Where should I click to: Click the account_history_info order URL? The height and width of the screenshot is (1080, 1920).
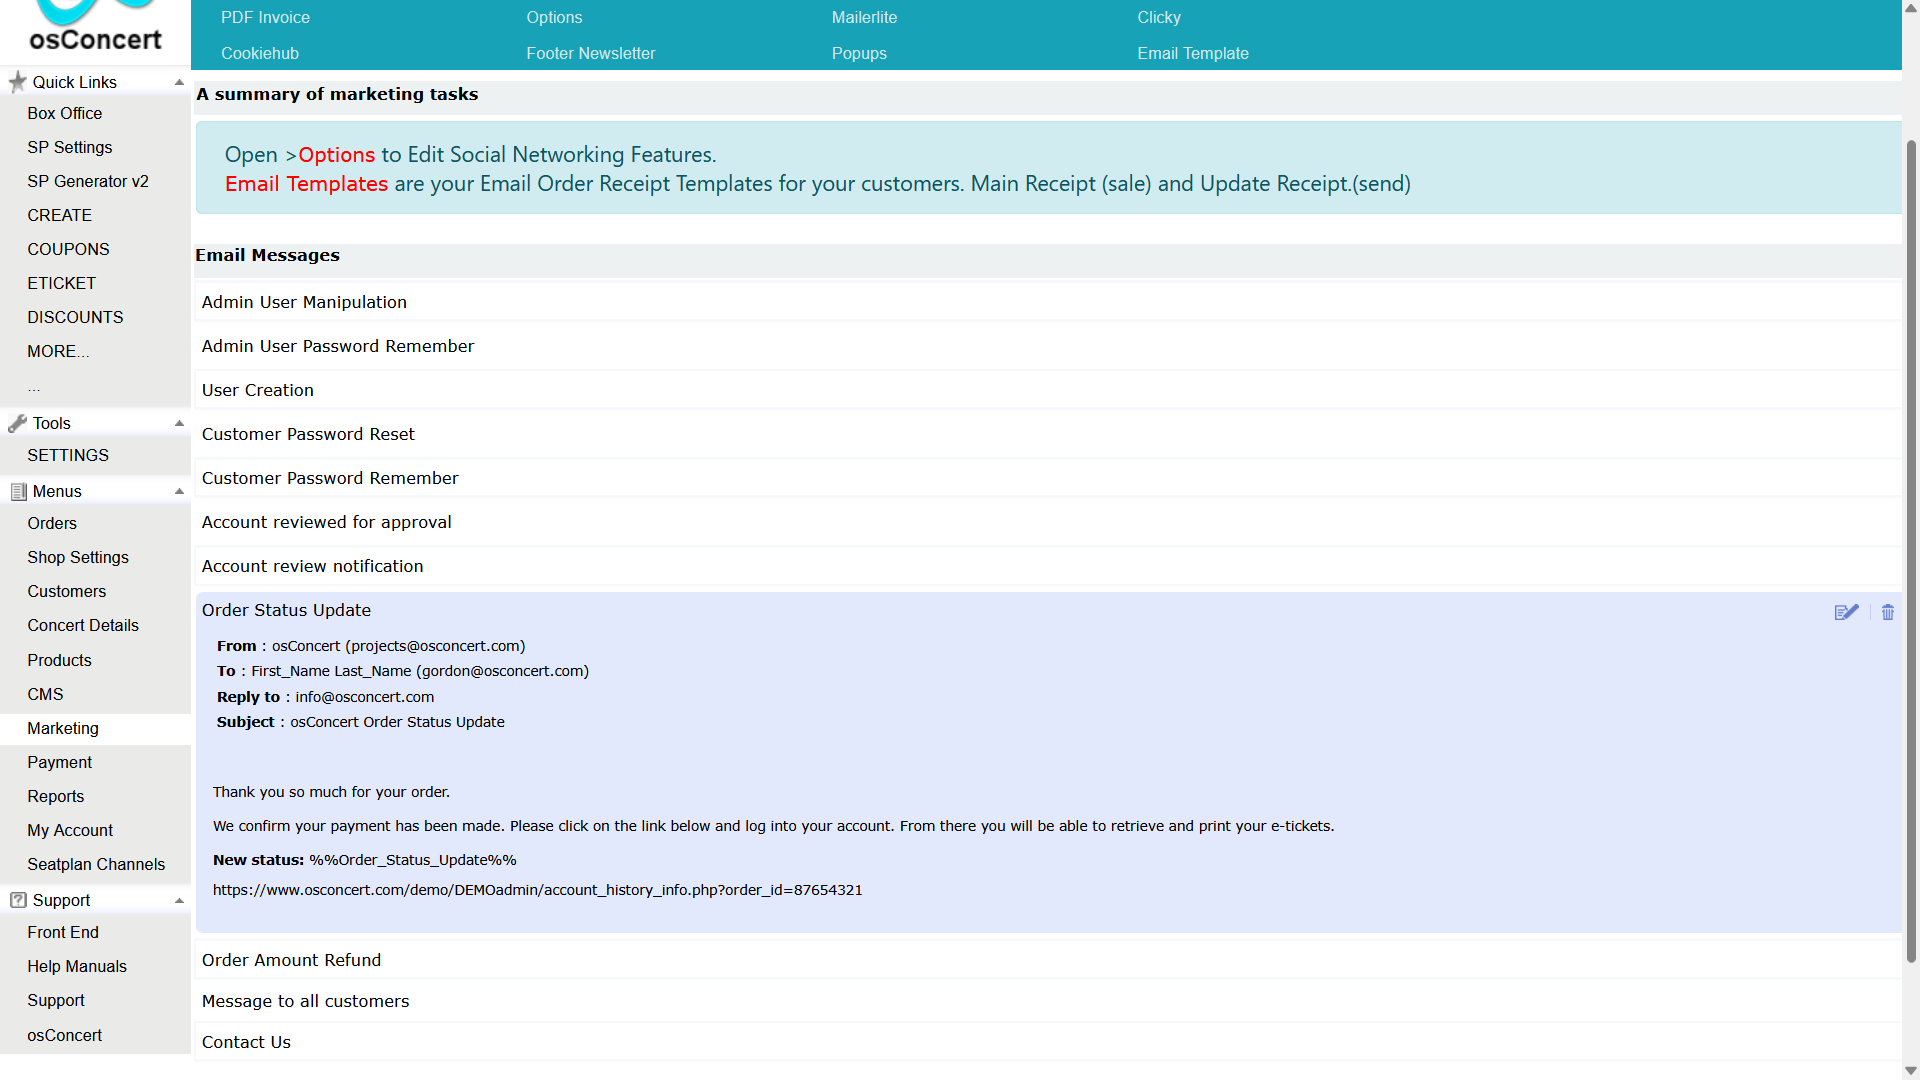click(537, 890)
